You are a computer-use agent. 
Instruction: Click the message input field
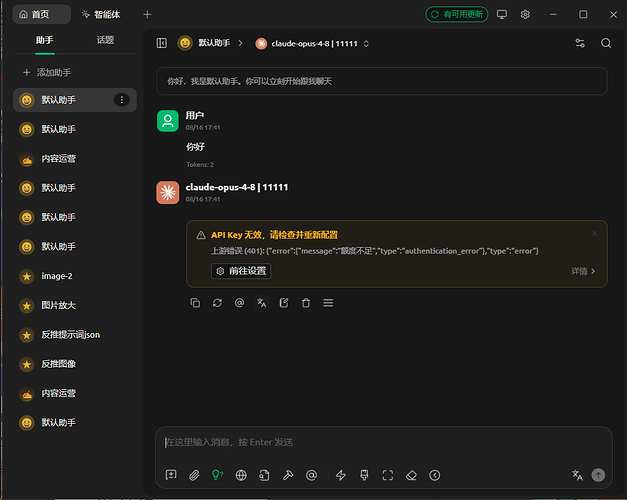[x=383, y=442]
